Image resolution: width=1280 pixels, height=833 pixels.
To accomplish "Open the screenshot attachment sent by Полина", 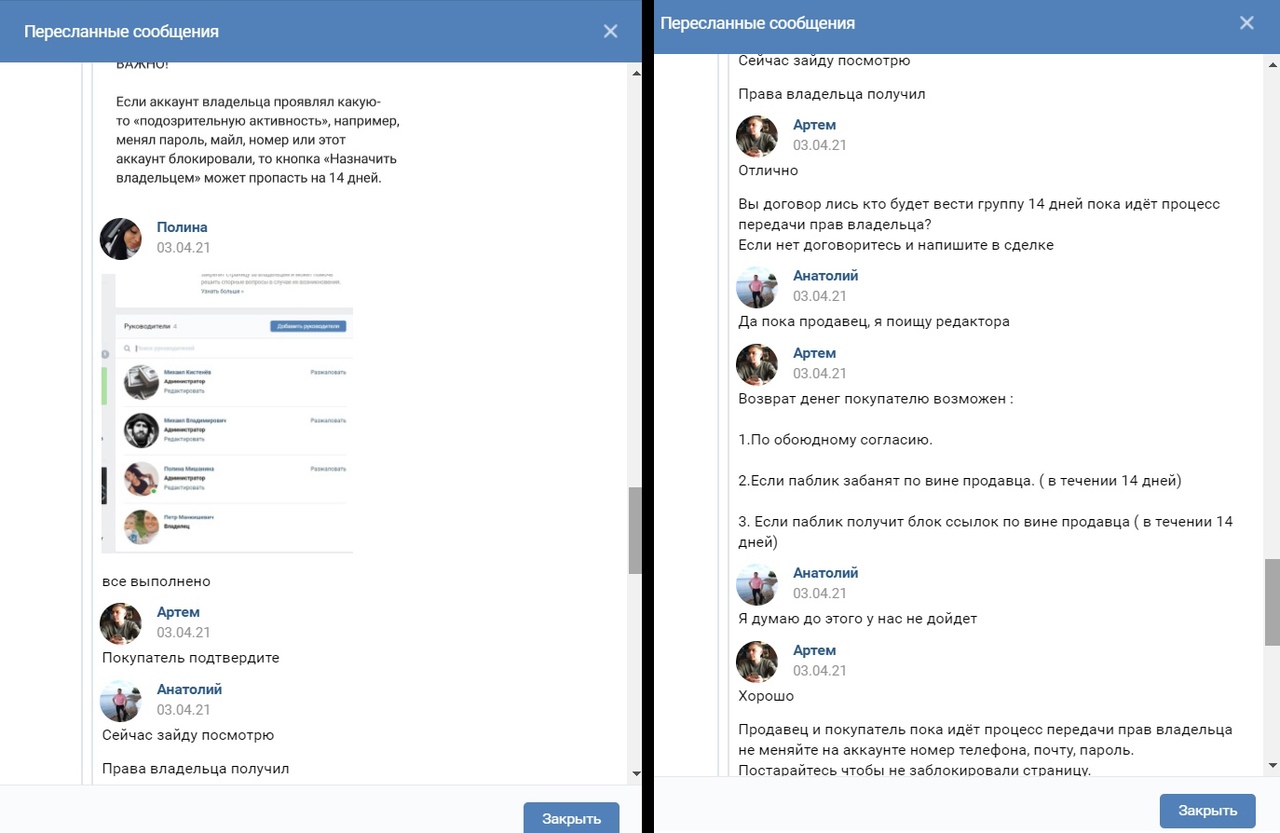I will click(228, 414).
